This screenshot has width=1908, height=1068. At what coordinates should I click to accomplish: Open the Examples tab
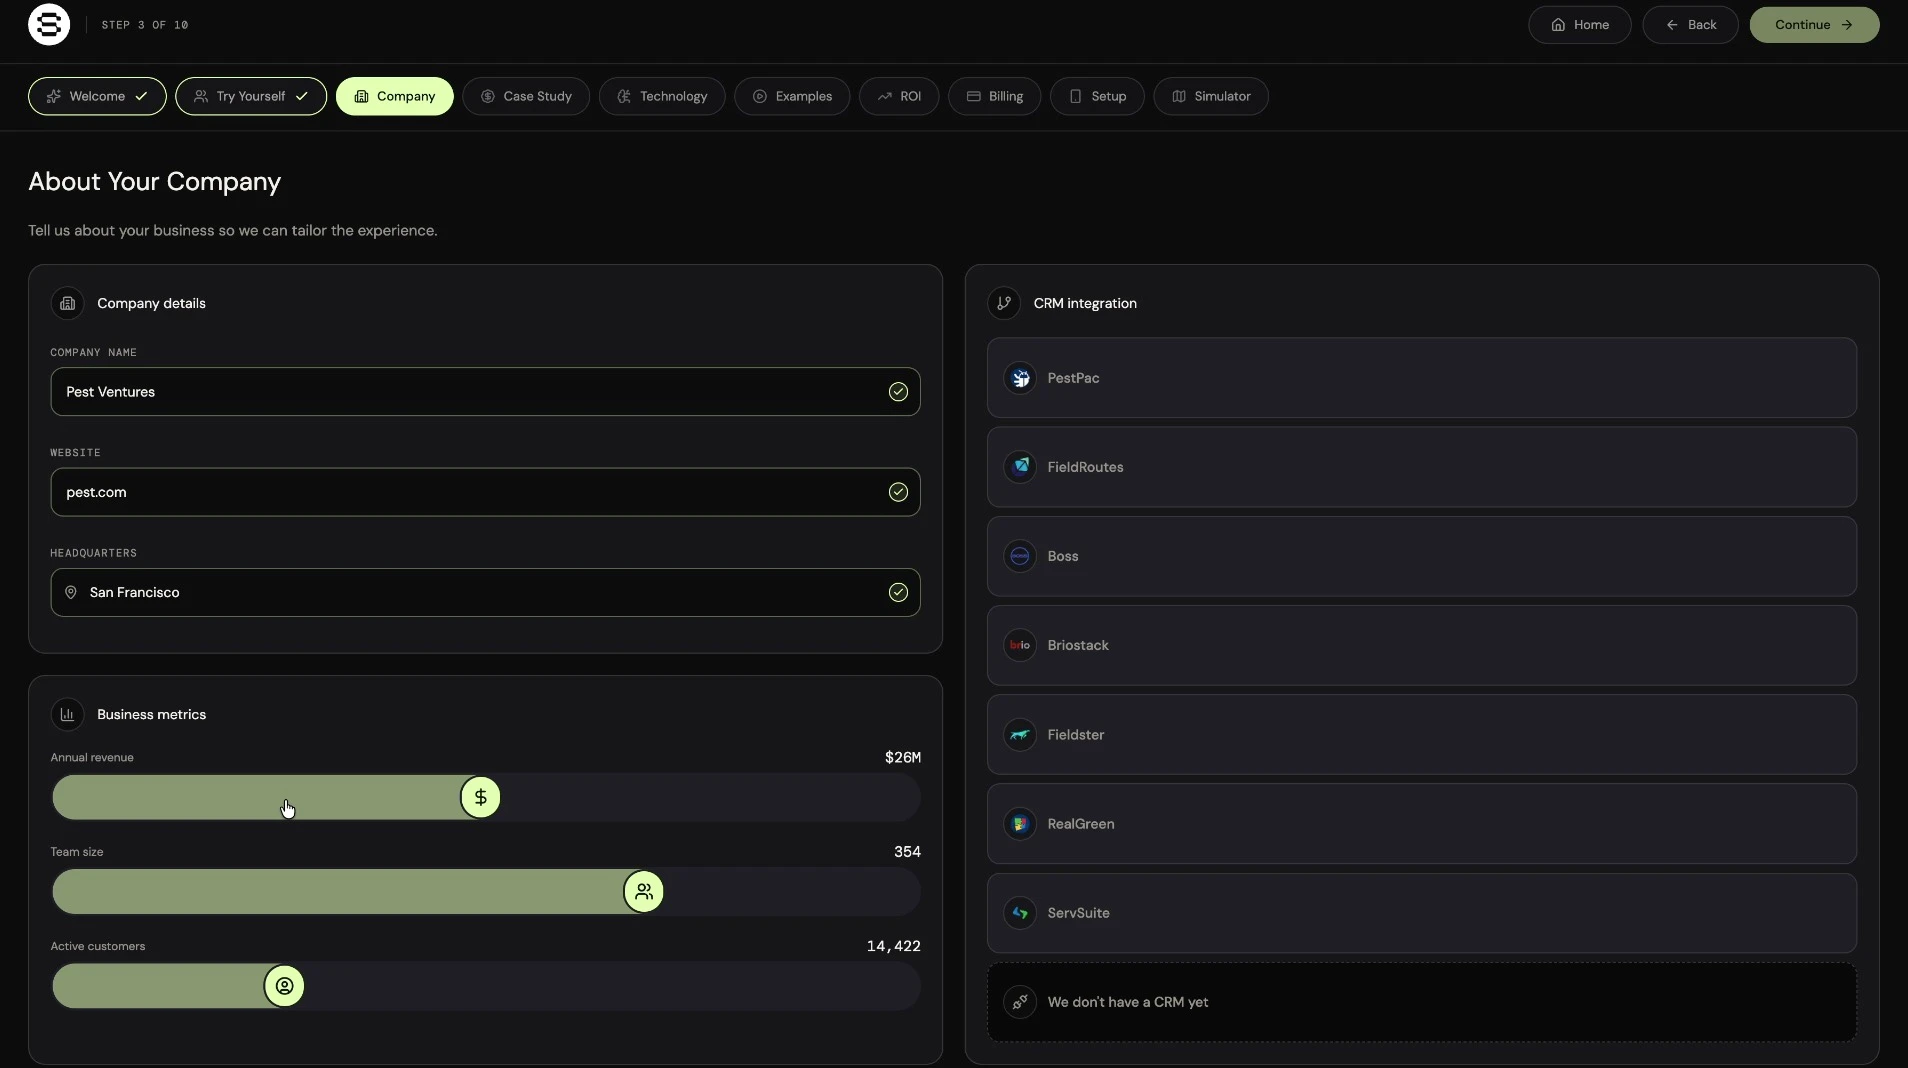[792, 96]
